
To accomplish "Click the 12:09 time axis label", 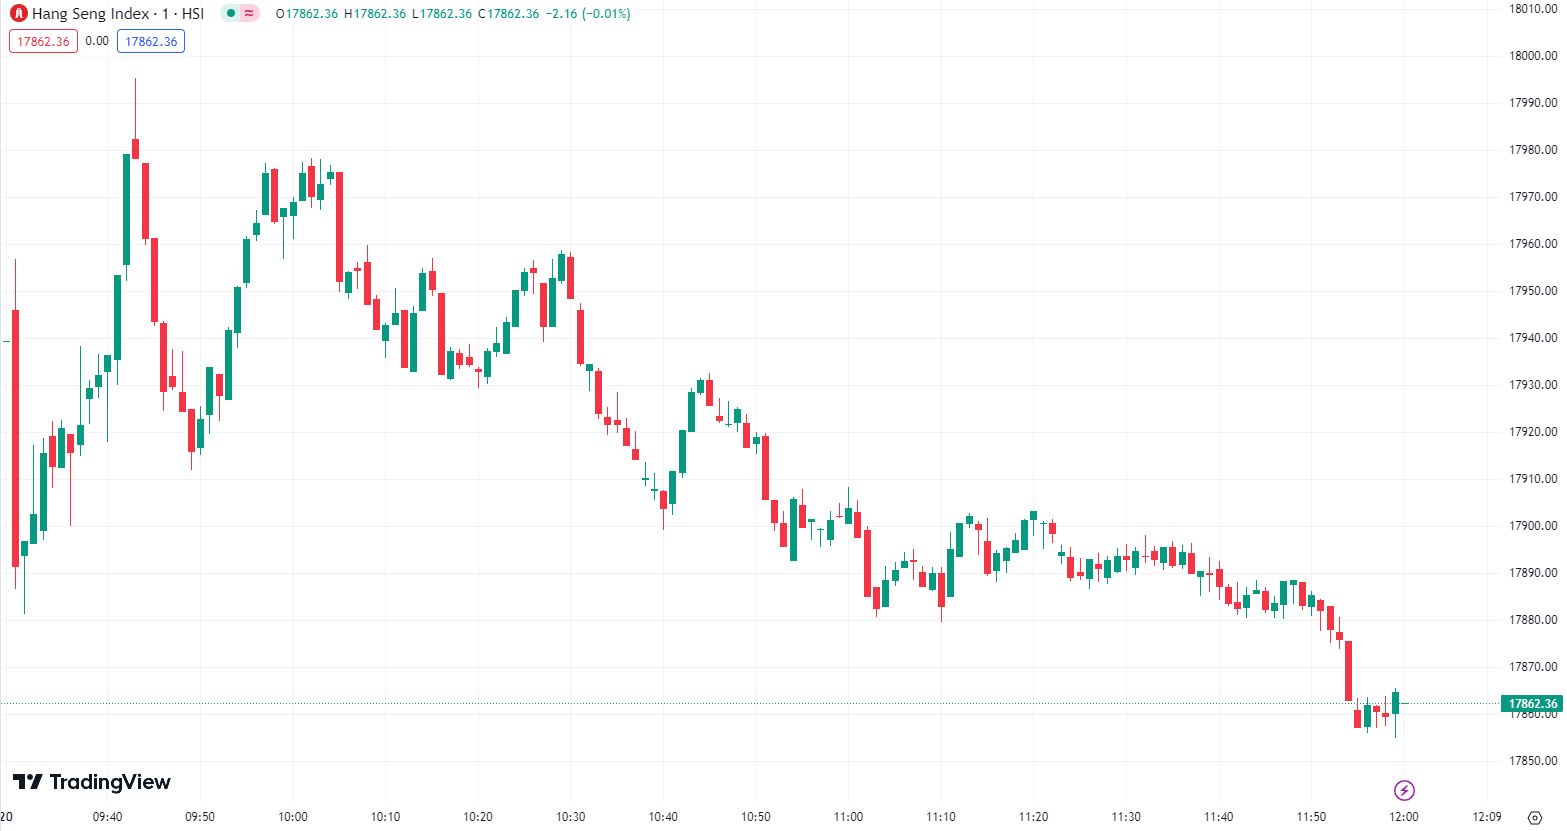I will coord(1486,817).
